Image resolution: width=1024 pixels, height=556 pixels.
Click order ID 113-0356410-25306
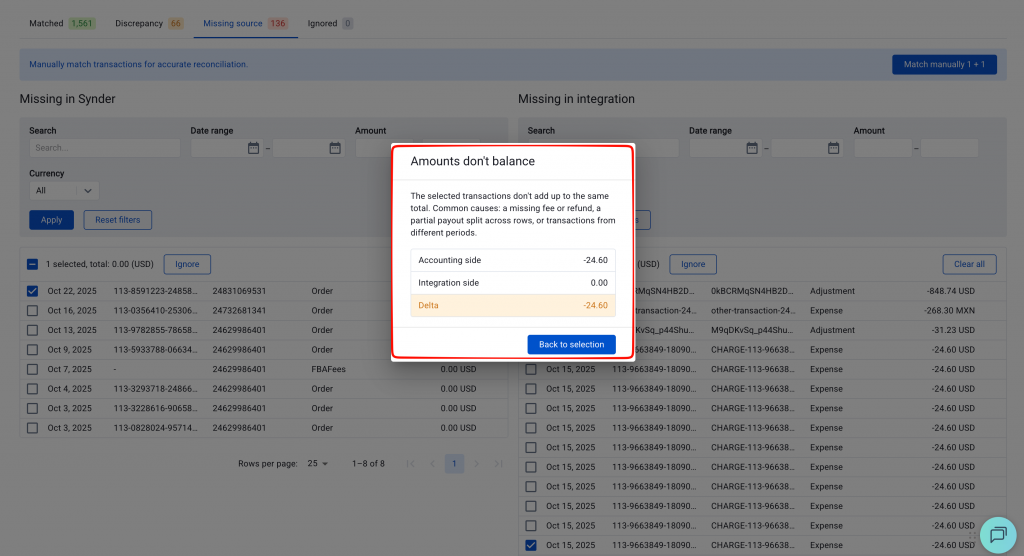point(155,310)
